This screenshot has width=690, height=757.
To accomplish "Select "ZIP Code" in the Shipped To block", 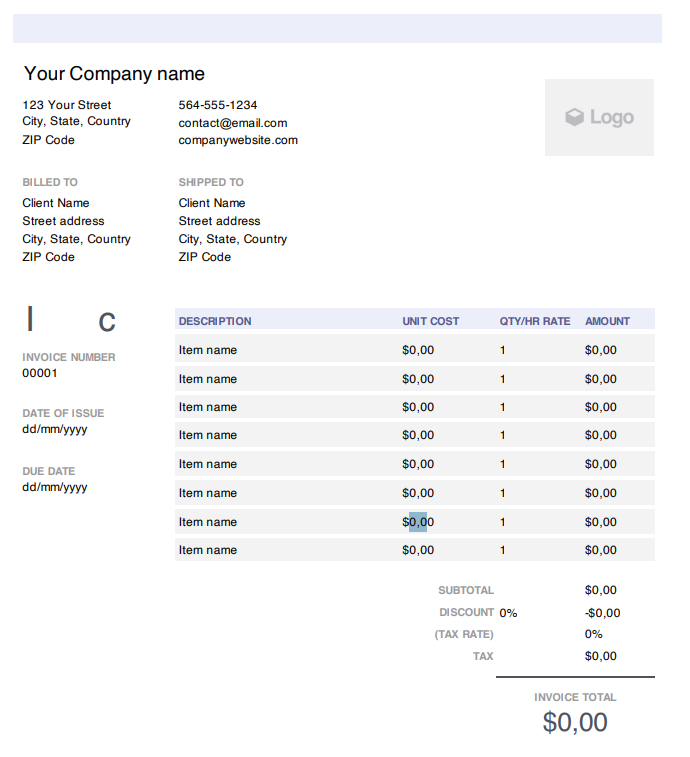I will (205, 257).
